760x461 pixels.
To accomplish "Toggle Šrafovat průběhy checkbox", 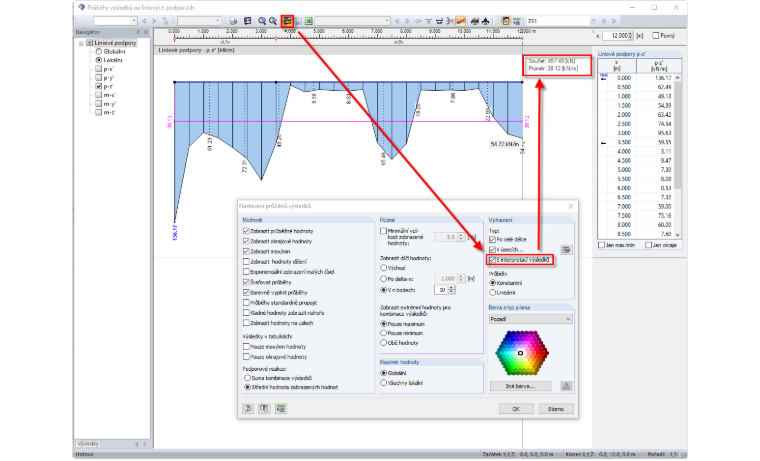I will 246,282.
